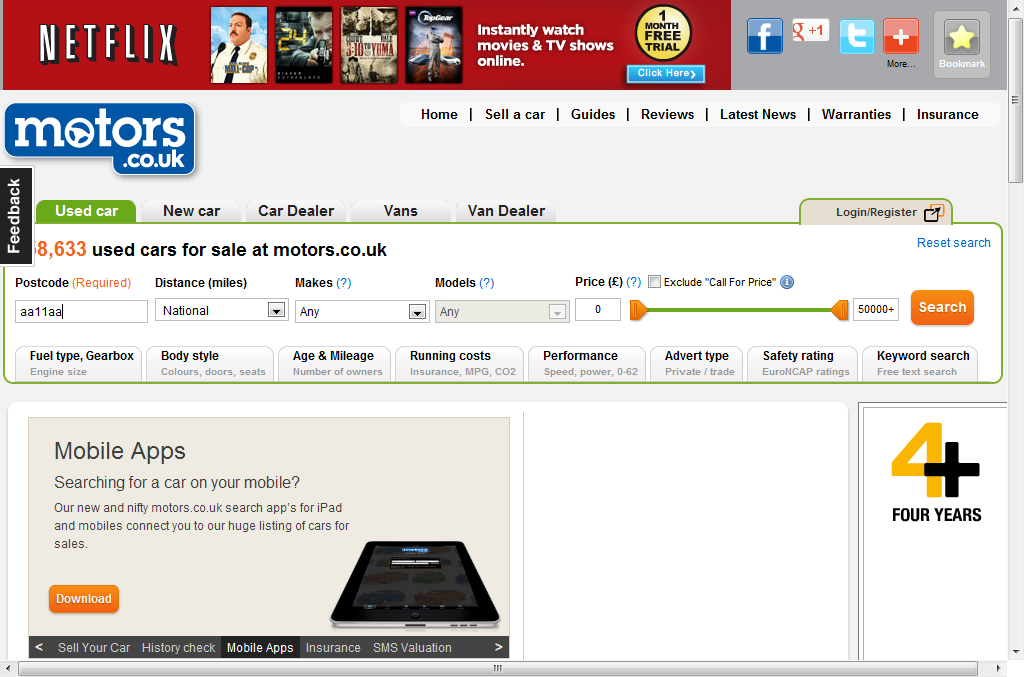Viewport: 1024px width, 677px height.
Task: Open the Login/Register popup icon
Action: pyautogui.click(x=934, y=212)
